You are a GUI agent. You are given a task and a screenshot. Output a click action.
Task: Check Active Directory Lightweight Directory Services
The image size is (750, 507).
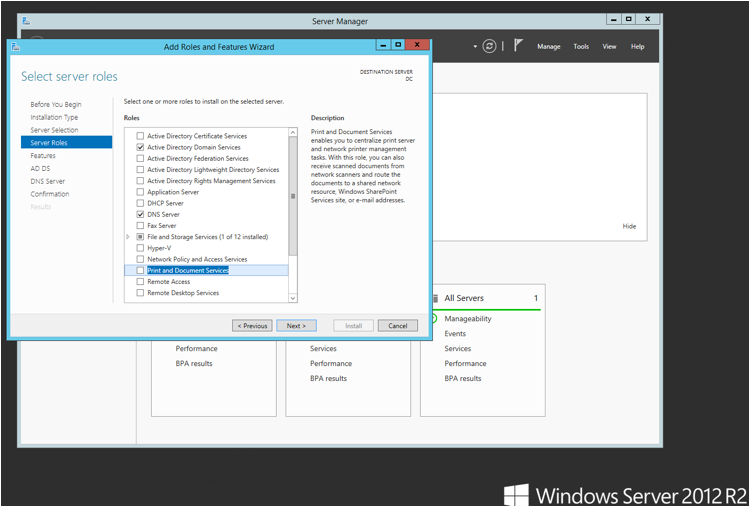click(x=140, y=170)
